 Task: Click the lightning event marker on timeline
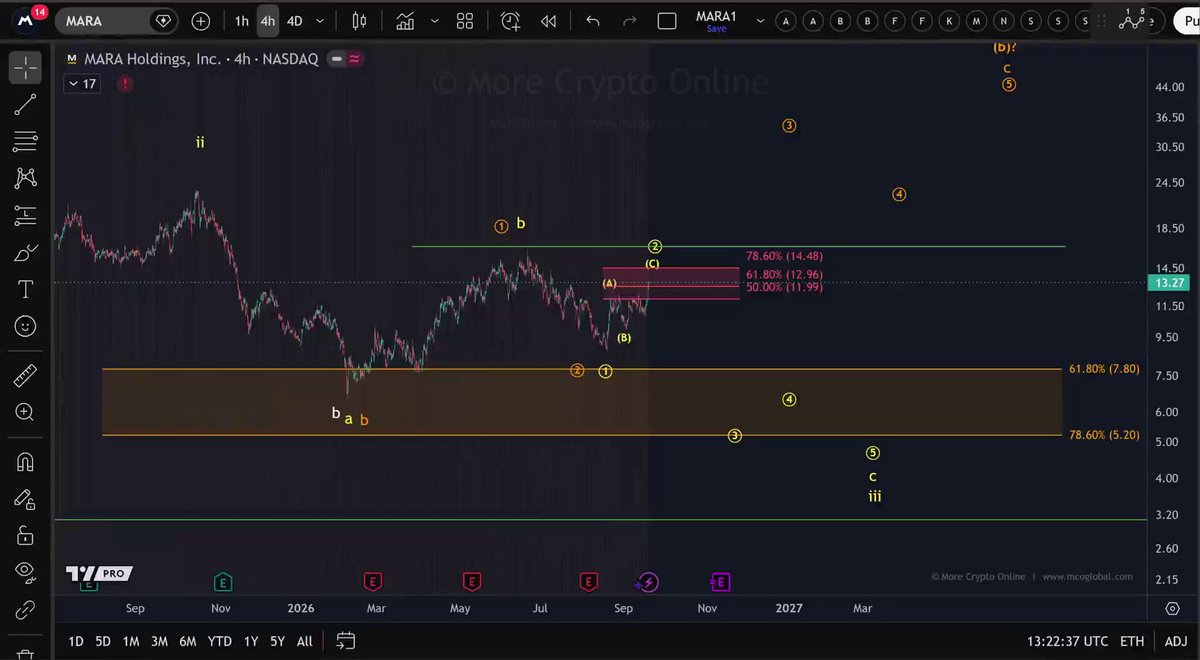coord(647,582)
